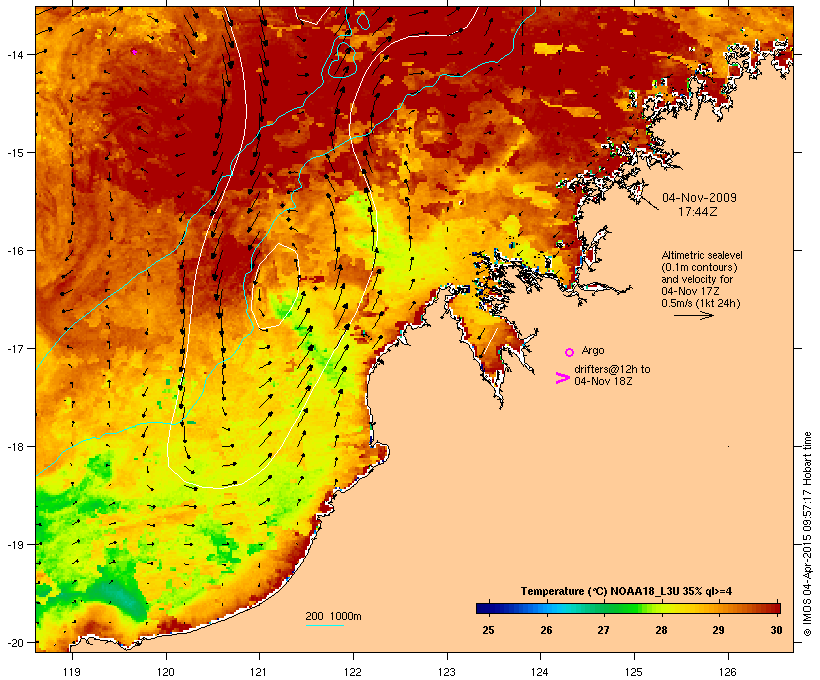
Task: Click the longitude axis label 120
Action: click(166, 672)
